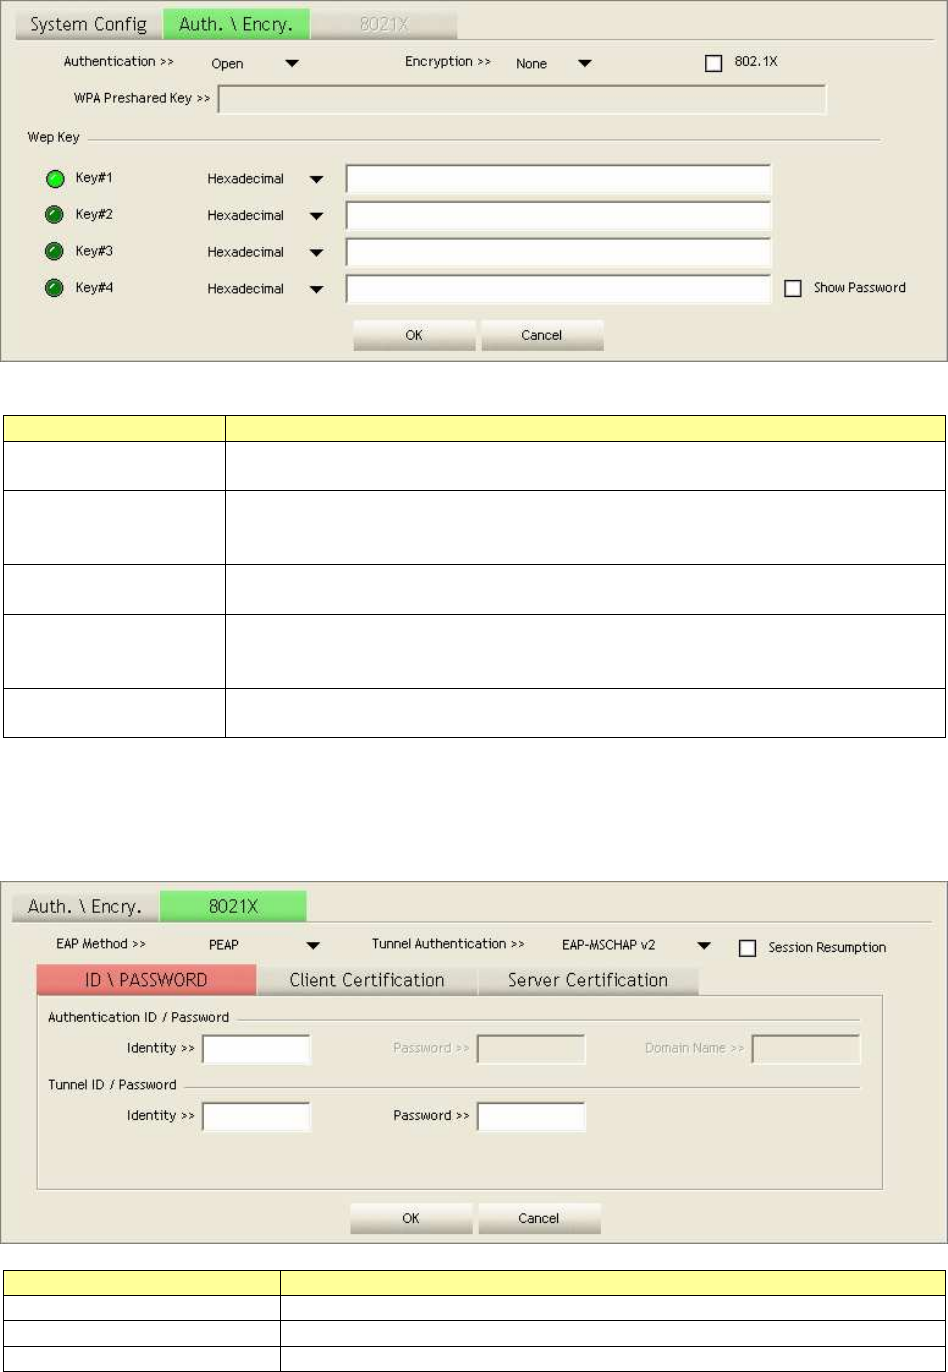The width and height of the screenshot is (948, 1372).
Task: Click OK in the Wep Key dialog
Action: click(x=414, y=335)
